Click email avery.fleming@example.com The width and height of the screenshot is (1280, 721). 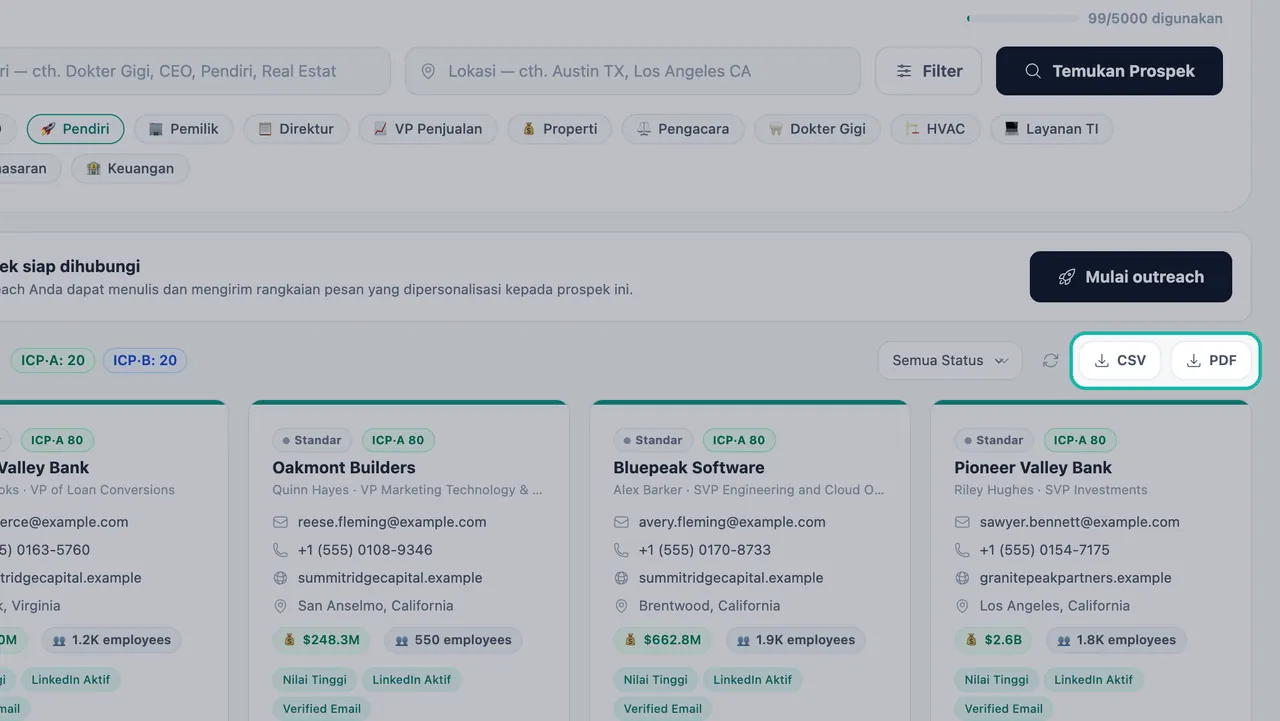(x=732, y=522)
